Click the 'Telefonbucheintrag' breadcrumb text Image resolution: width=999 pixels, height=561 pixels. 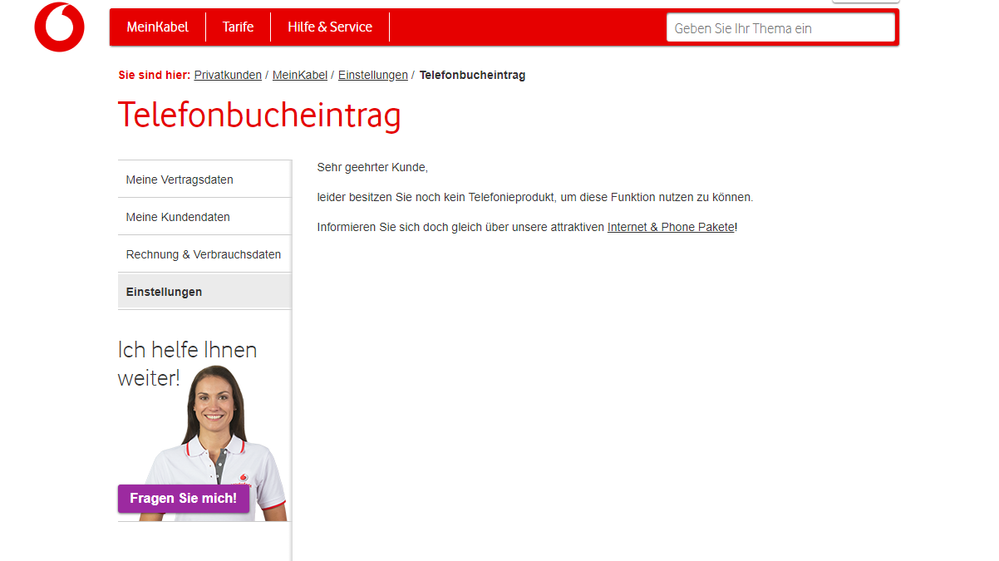(x=472, y=75)
